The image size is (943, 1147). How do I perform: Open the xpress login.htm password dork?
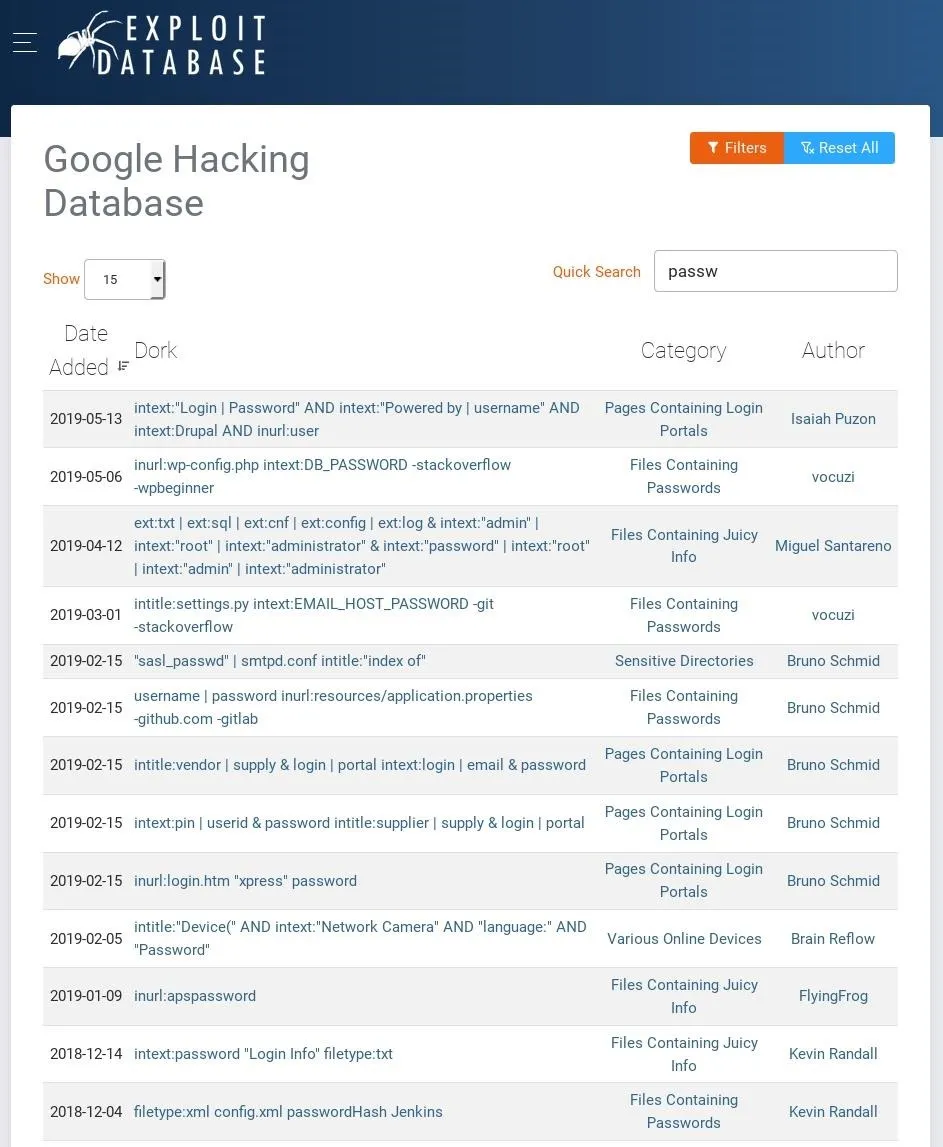(x=245, y=881)
